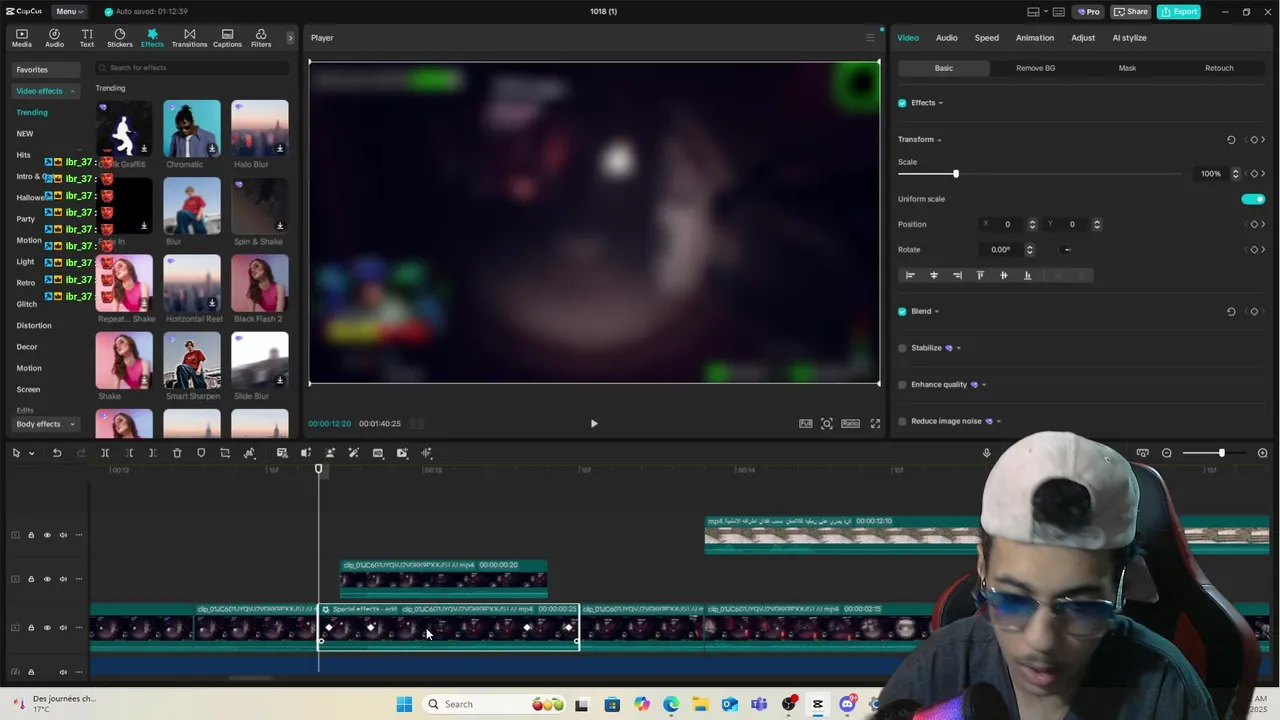Open player hamburger menu
This screenshot has width=1280, height=720.
(x=870, y=38)
